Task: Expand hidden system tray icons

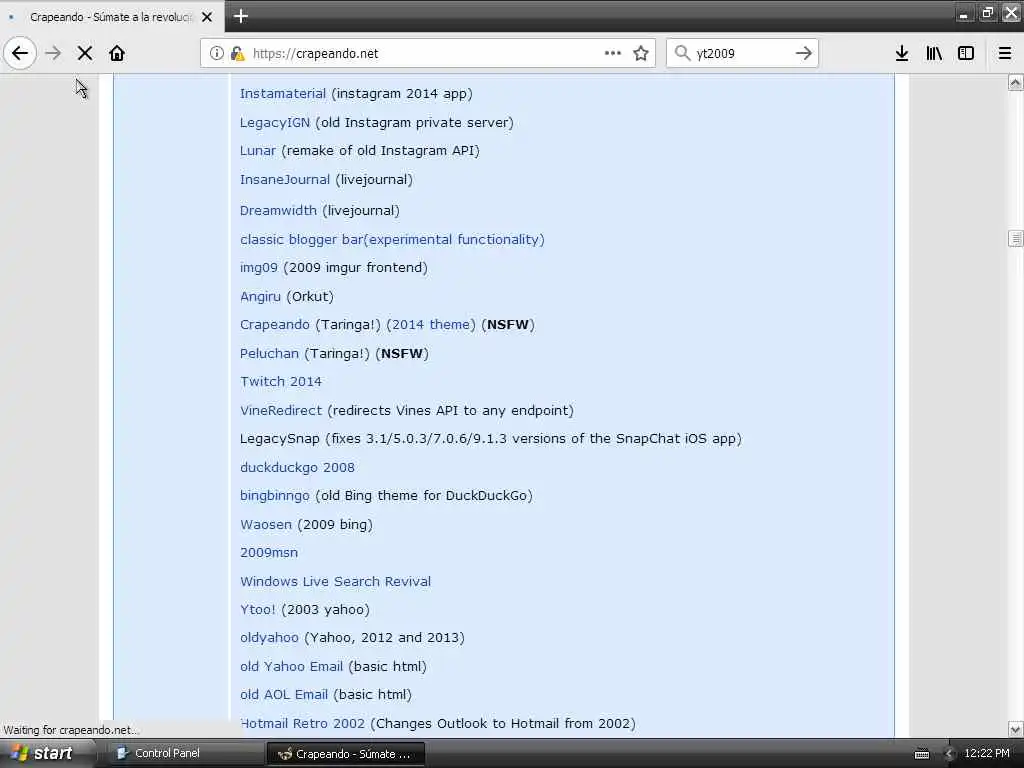Action: pos(949,754)
